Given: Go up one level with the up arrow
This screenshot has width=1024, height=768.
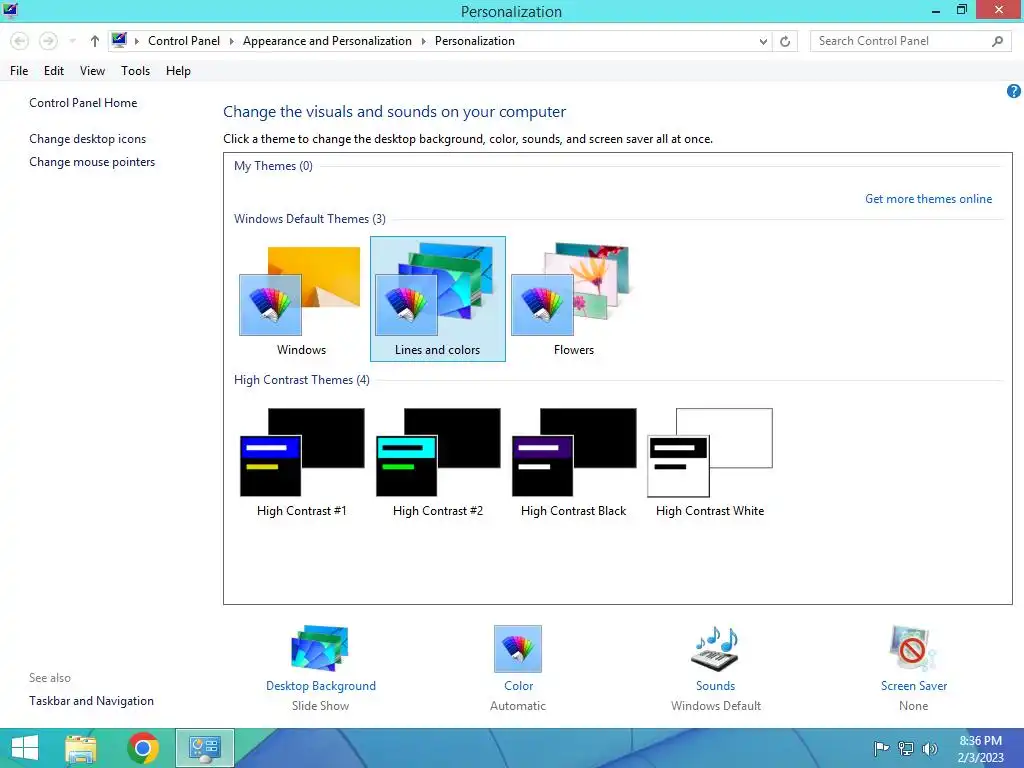Looking at the screenshot, I should [95, 41].
